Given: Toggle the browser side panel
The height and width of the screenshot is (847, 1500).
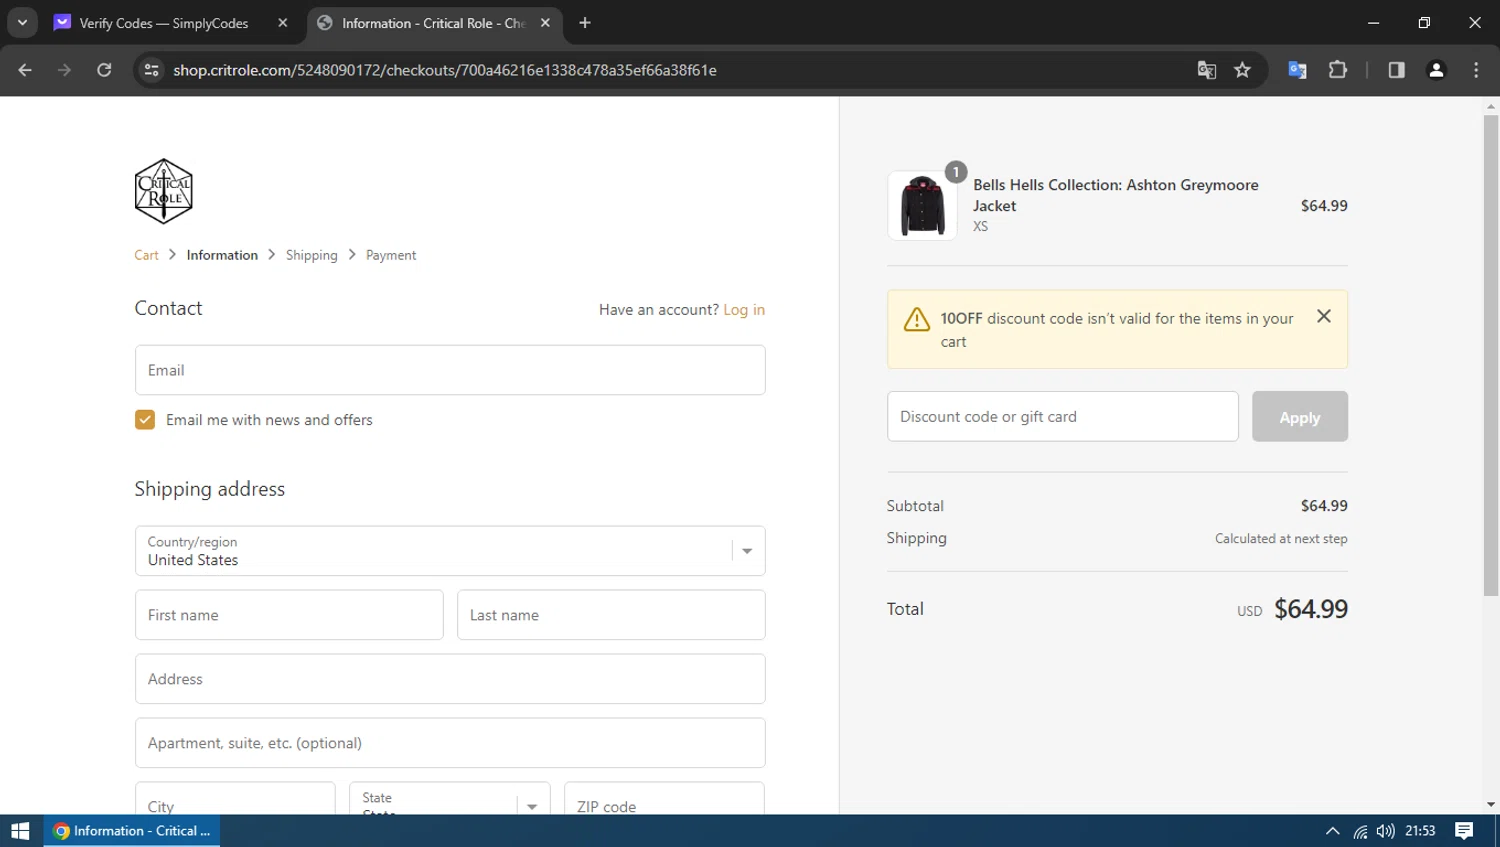Looking at the screenshot, I should 1396,70.
